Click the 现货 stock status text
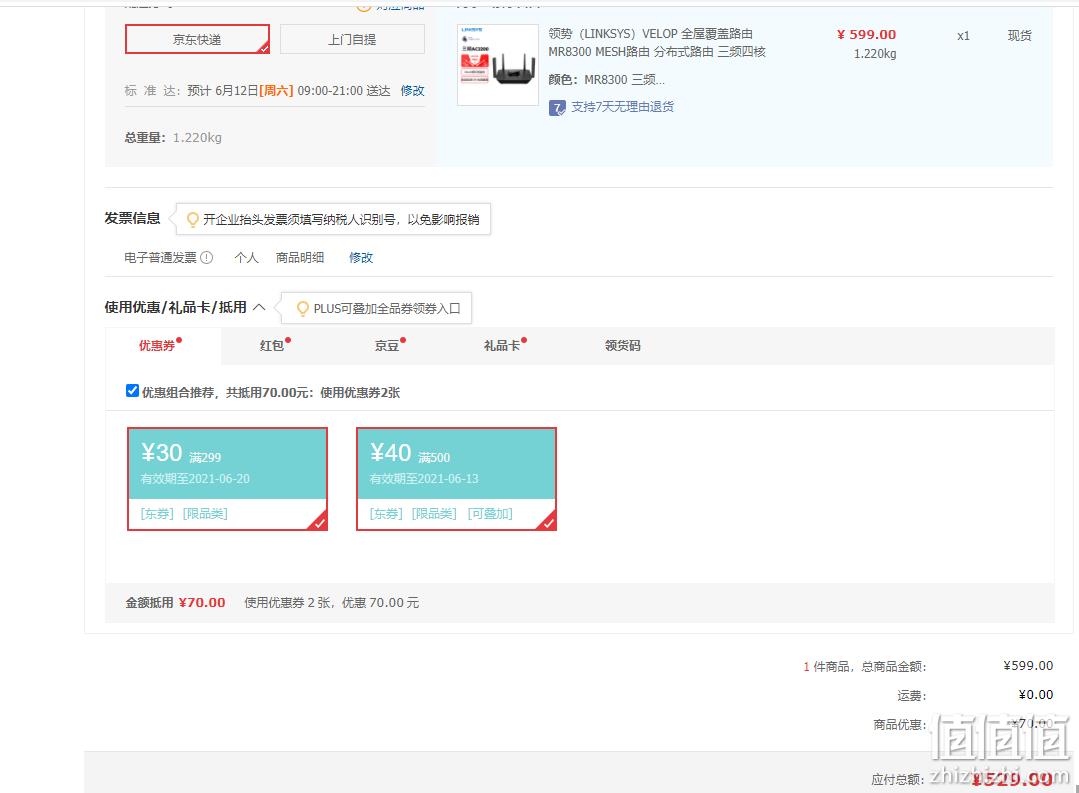Viewport: 1079px width, 793px height. point(1019,36)
